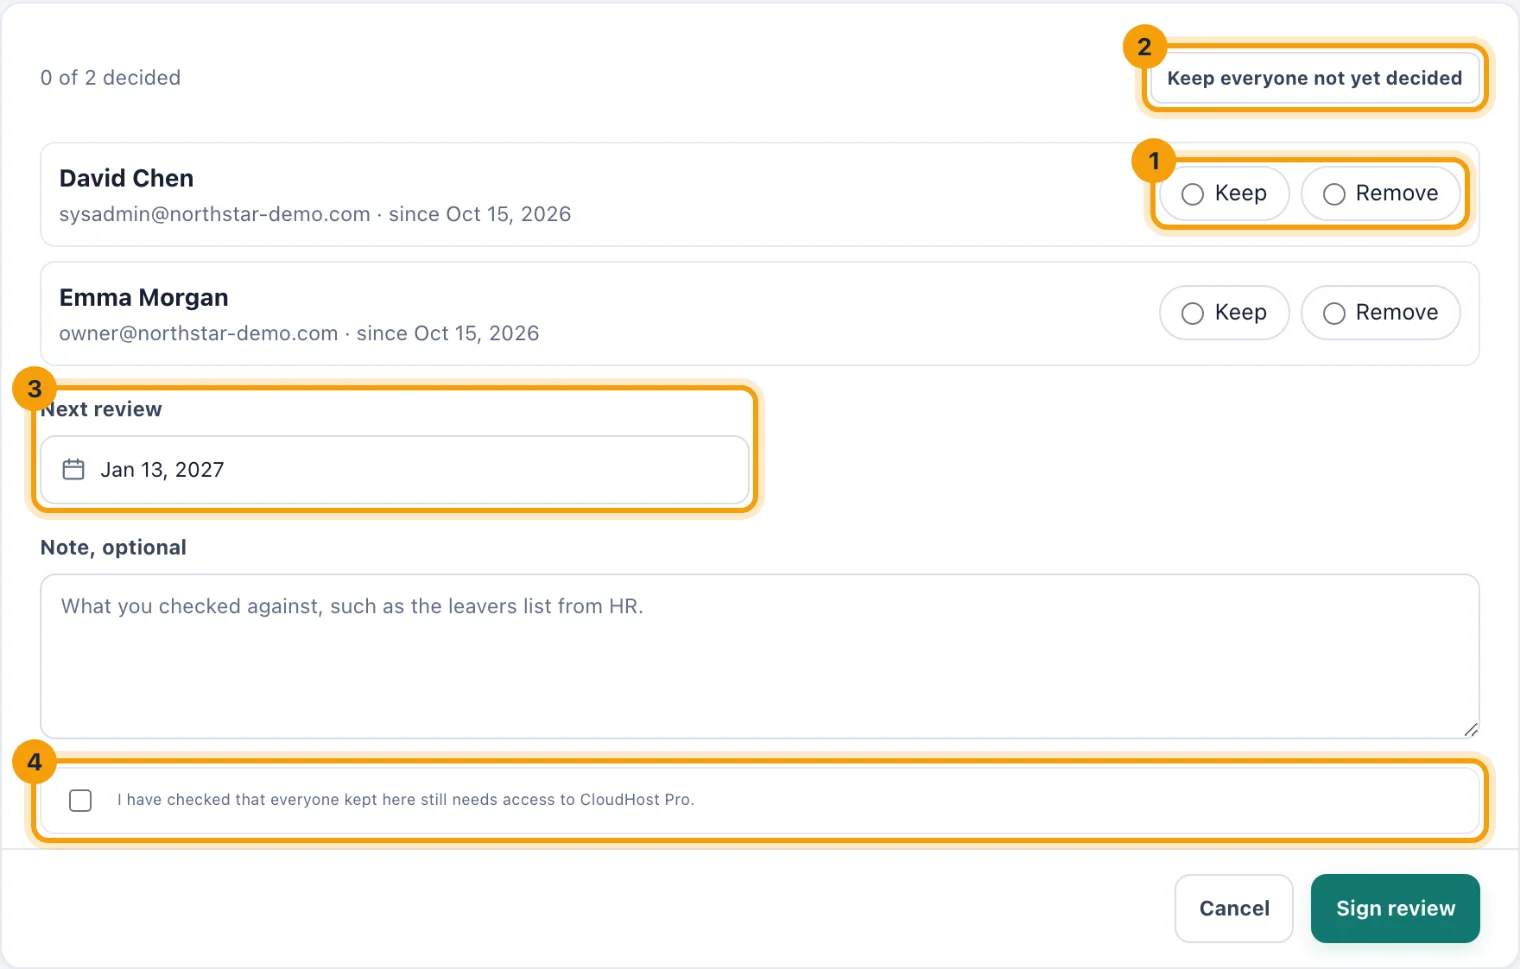The width and height of the screenshot is (1520, 969).
Task: Click sysadmin@northstar-demo.com email text
Action: [215, 214]
